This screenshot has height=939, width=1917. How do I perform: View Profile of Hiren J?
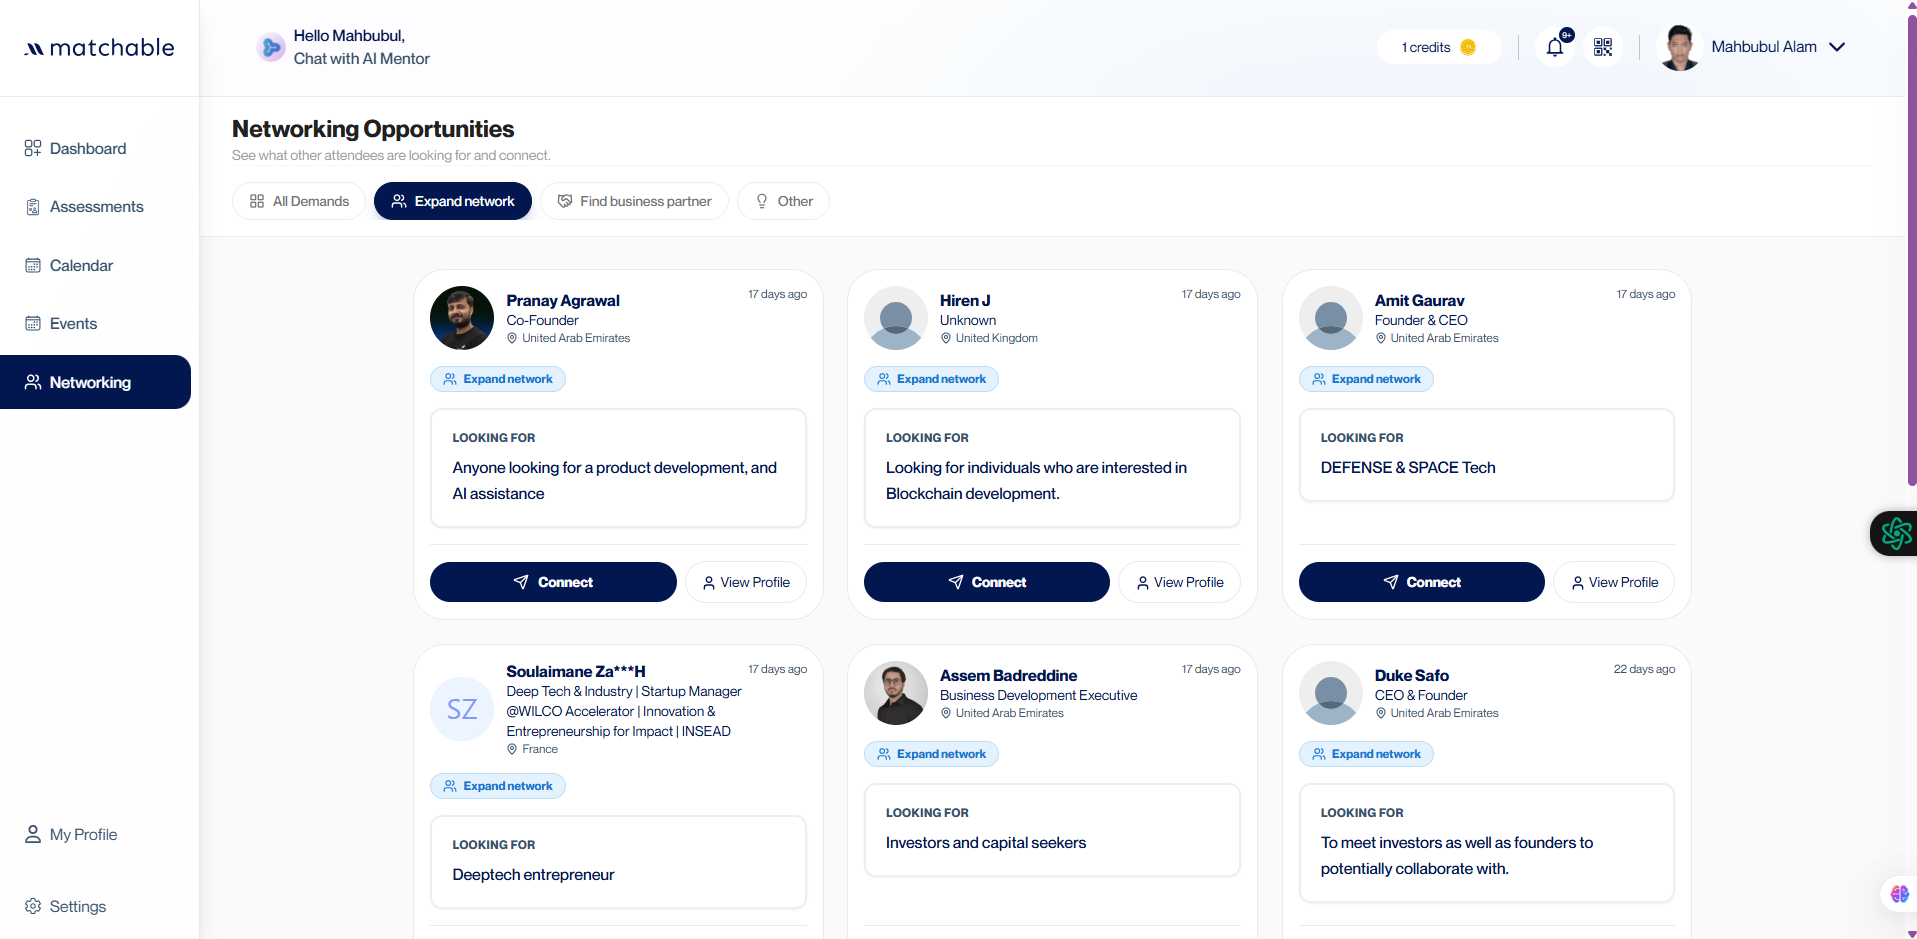pos(1179,582)
